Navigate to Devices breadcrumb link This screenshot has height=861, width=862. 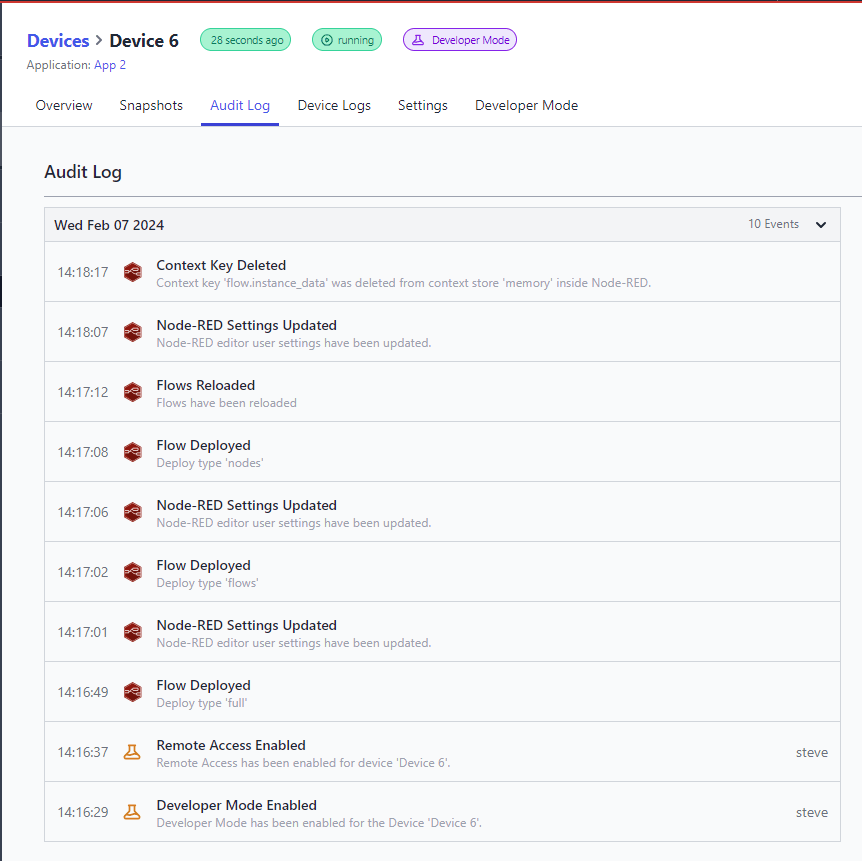point(58,41)
